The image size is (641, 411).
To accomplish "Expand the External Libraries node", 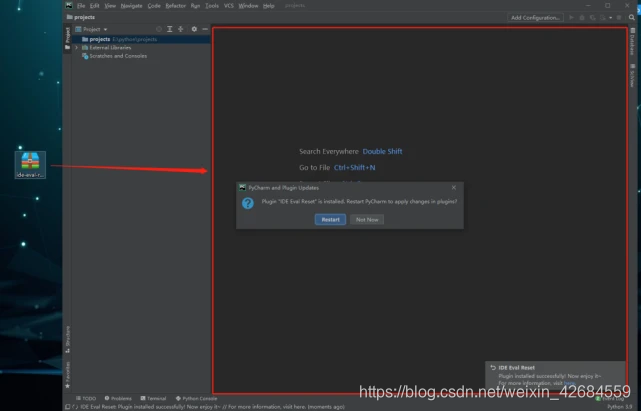I will click(x=76, y=47).
